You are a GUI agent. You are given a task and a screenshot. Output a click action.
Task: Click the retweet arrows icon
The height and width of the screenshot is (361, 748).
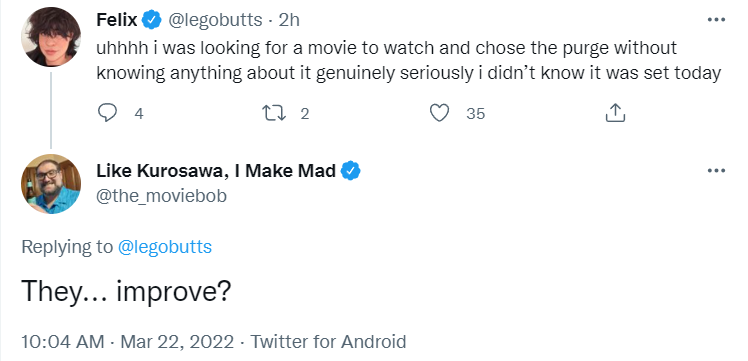274,113
